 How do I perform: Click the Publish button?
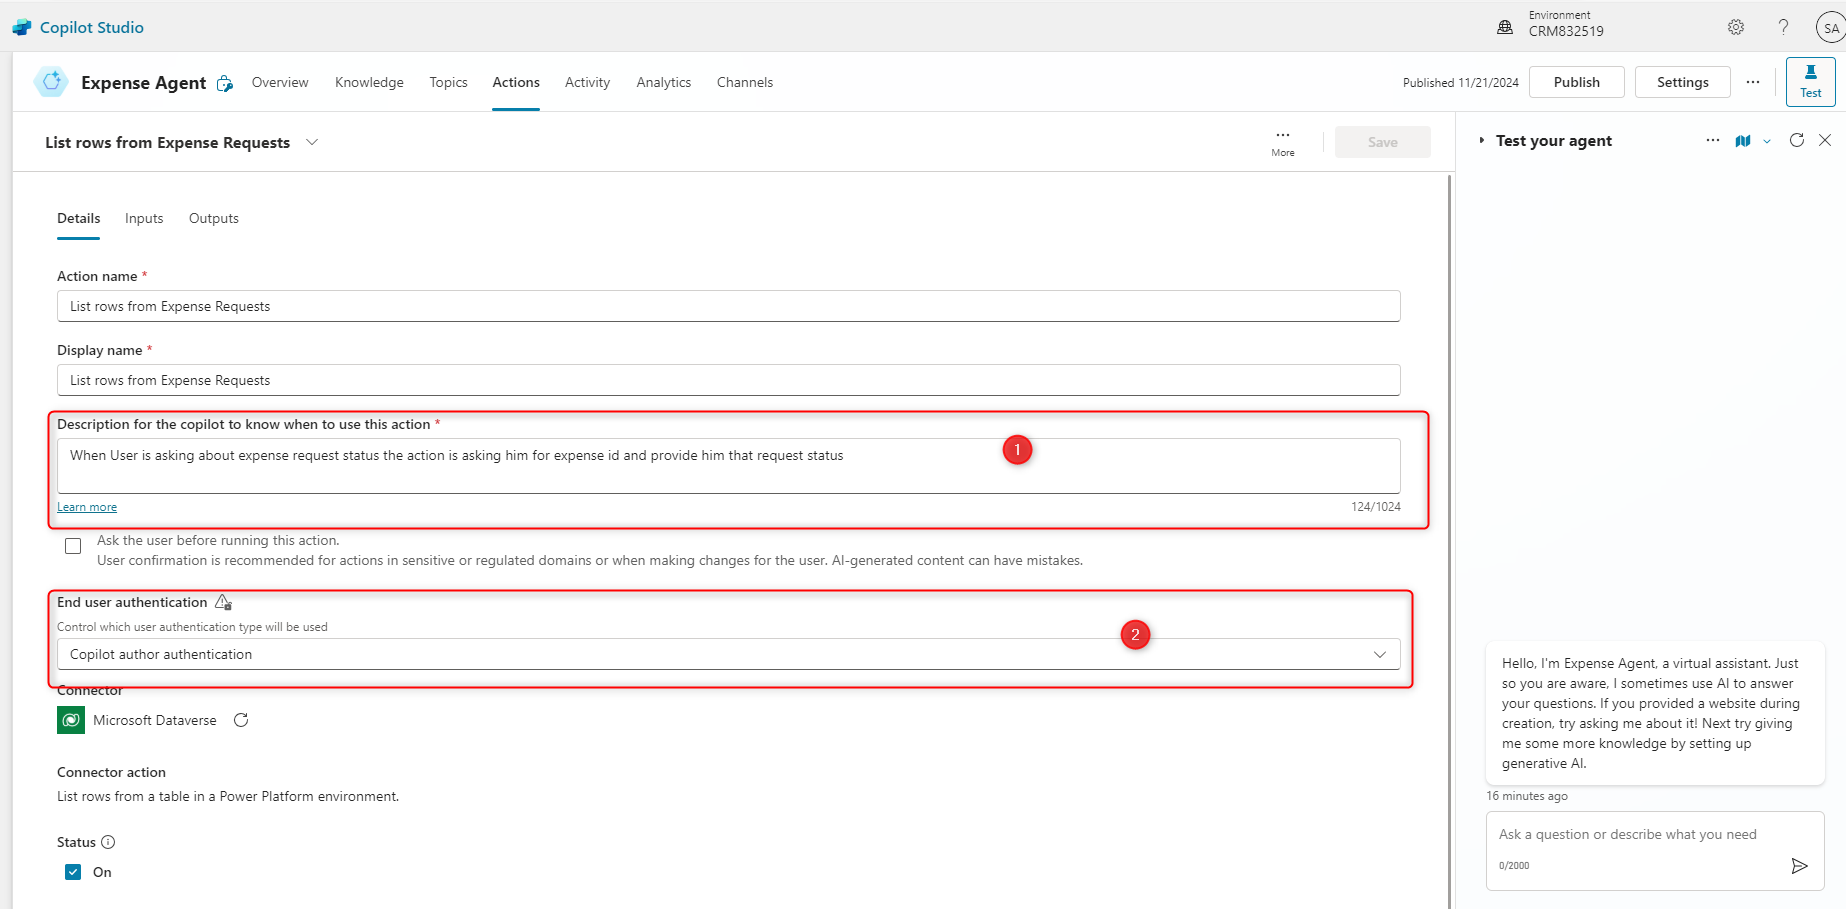click(x=1576, y=82)
